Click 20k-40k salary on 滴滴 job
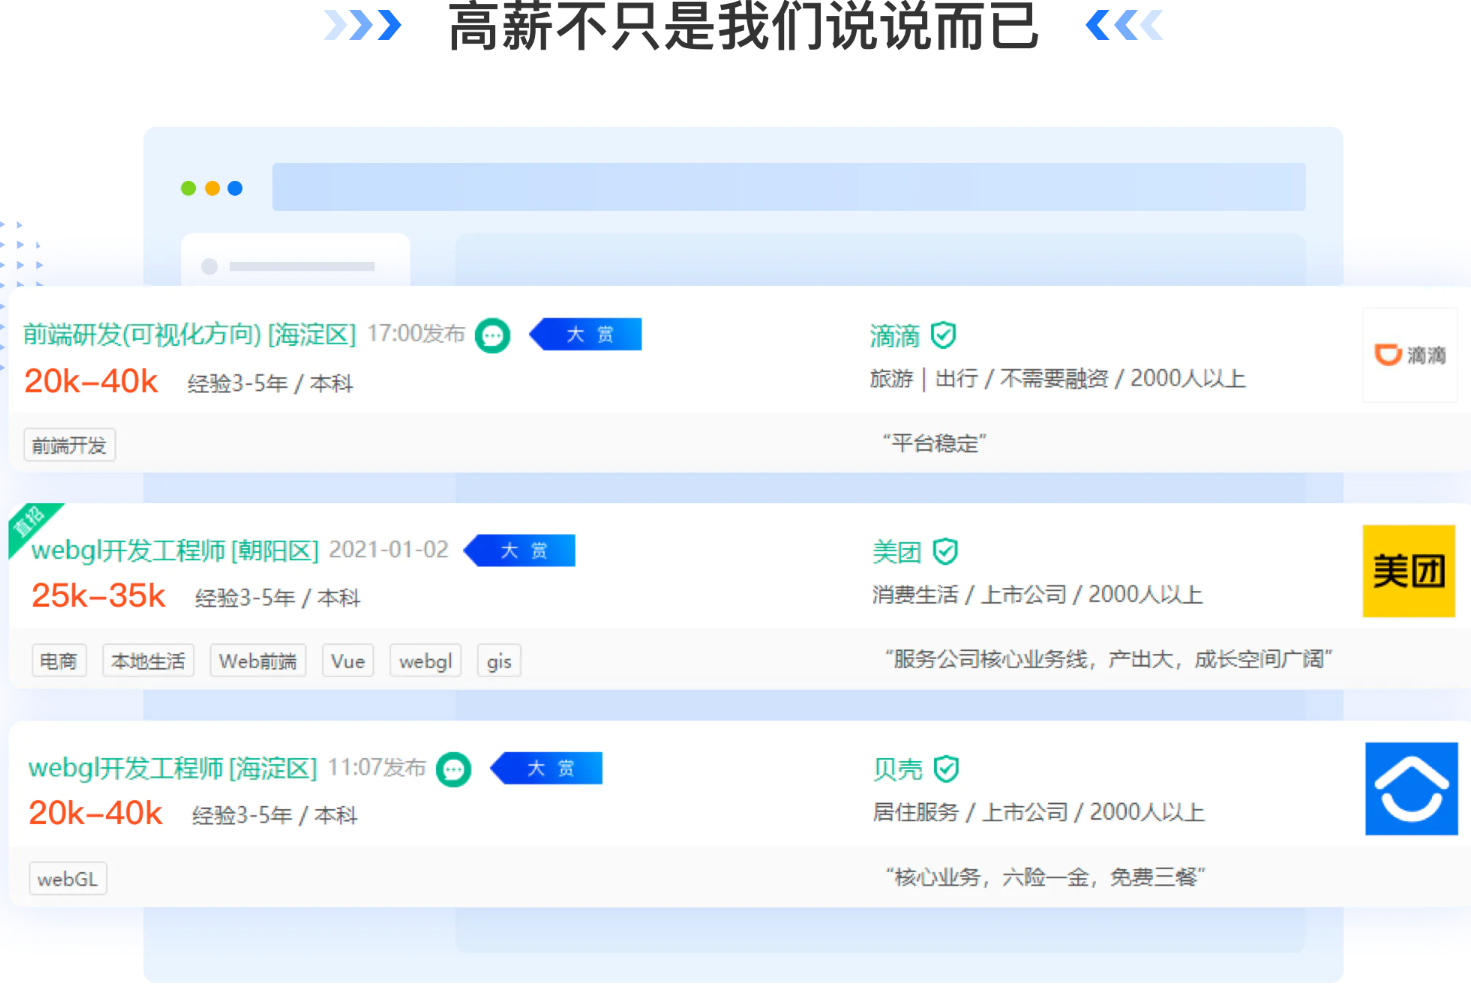The image size is (1471, 999). tap(91, 381)
